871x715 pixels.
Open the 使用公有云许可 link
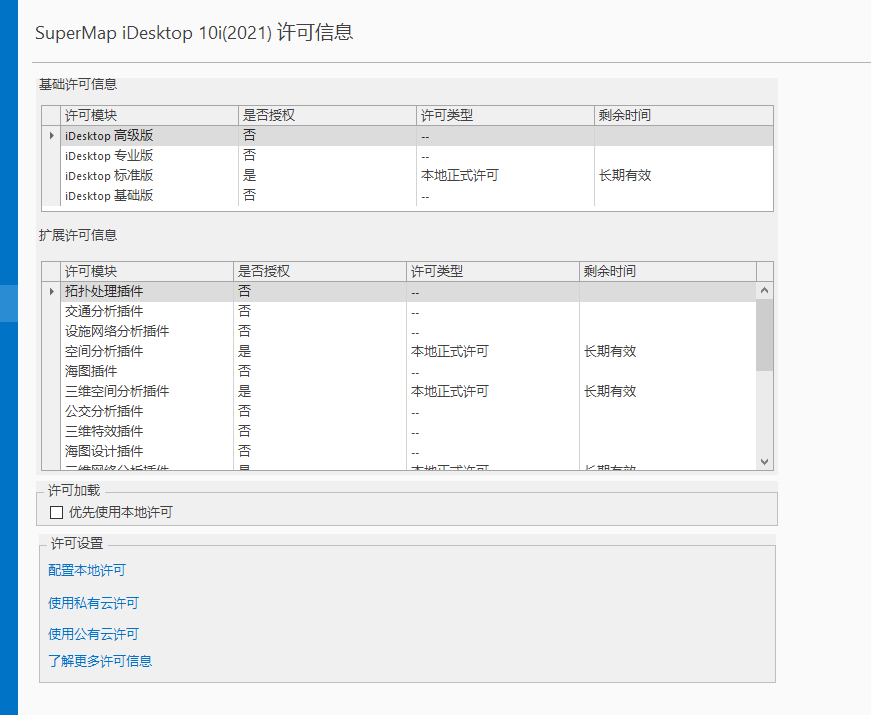coord(93,634)
